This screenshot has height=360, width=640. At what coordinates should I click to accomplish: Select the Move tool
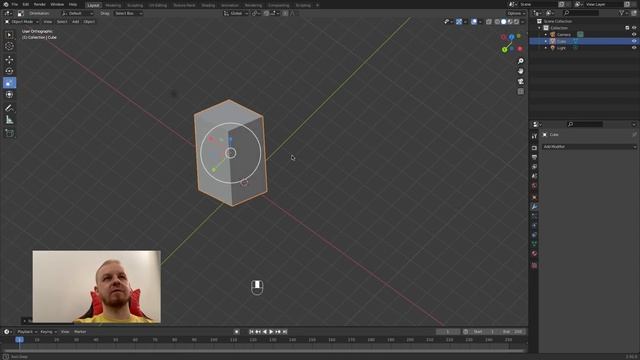click(x=9, y=60)
